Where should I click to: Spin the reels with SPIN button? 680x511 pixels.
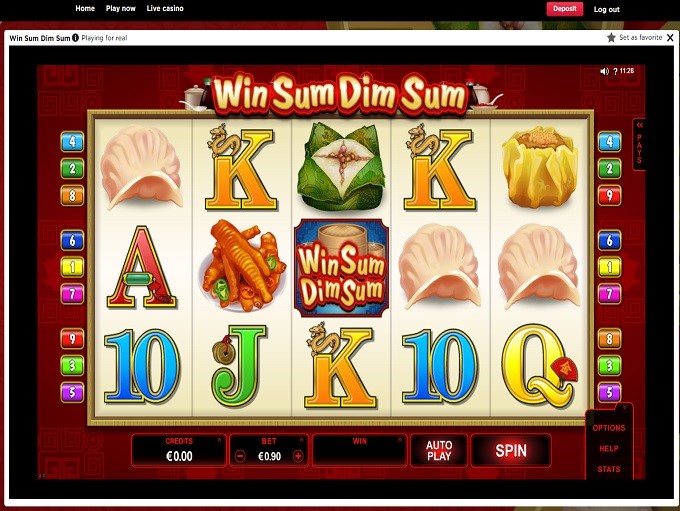pos(511,451)
